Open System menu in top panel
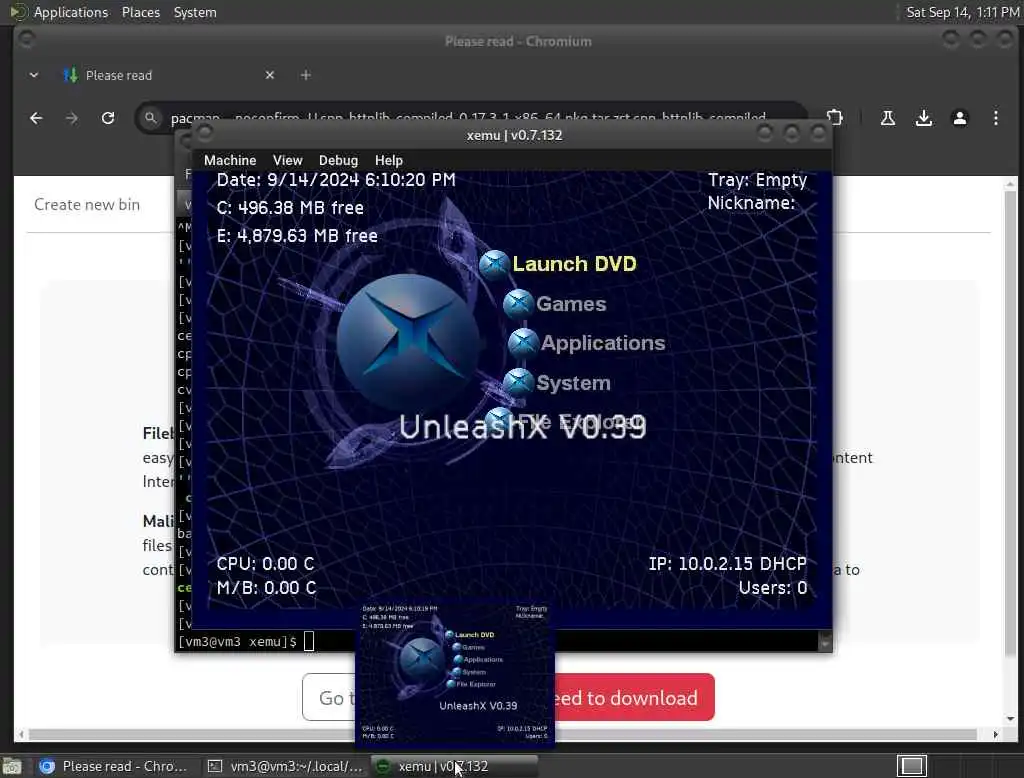 point(195,12)
